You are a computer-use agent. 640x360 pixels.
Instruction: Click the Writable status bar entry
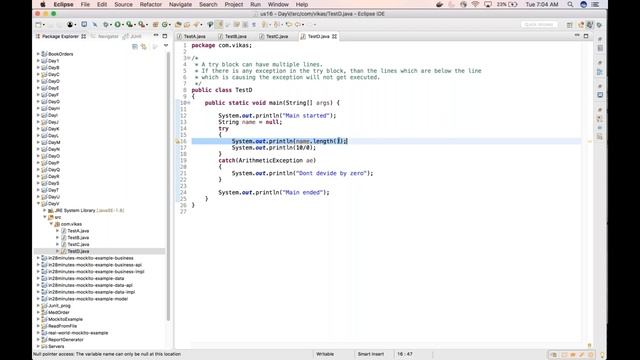(x=325, y=354)
